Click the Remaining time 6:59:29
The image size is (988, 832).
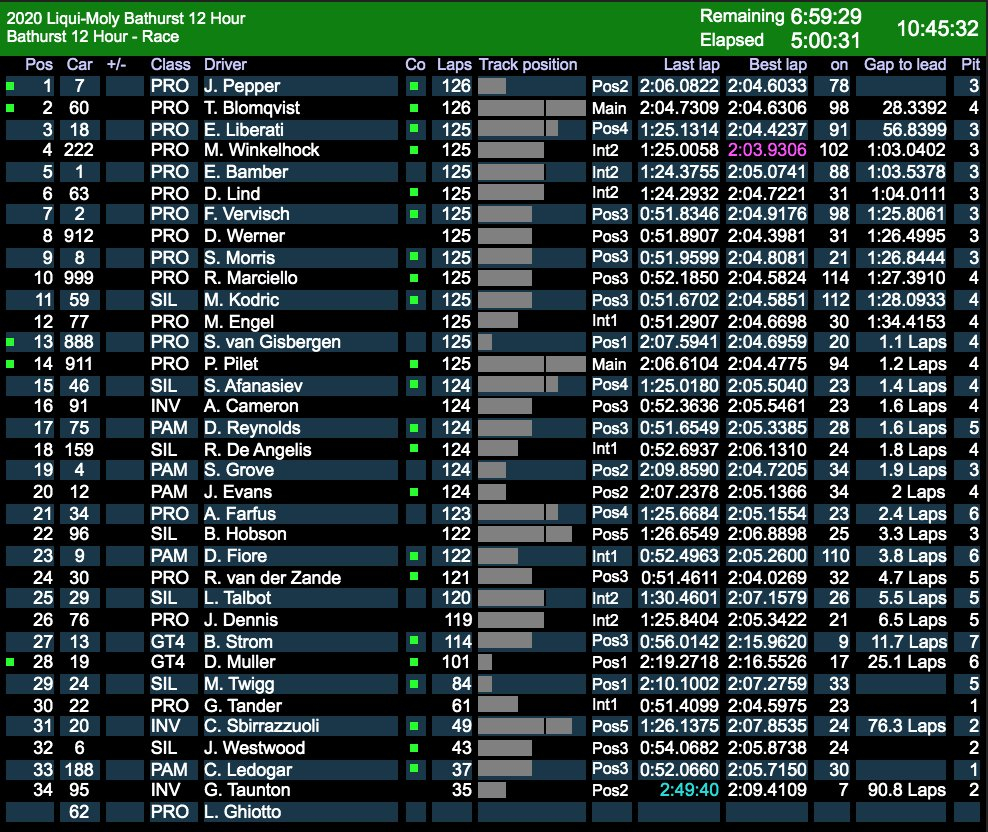pos(826,16)
